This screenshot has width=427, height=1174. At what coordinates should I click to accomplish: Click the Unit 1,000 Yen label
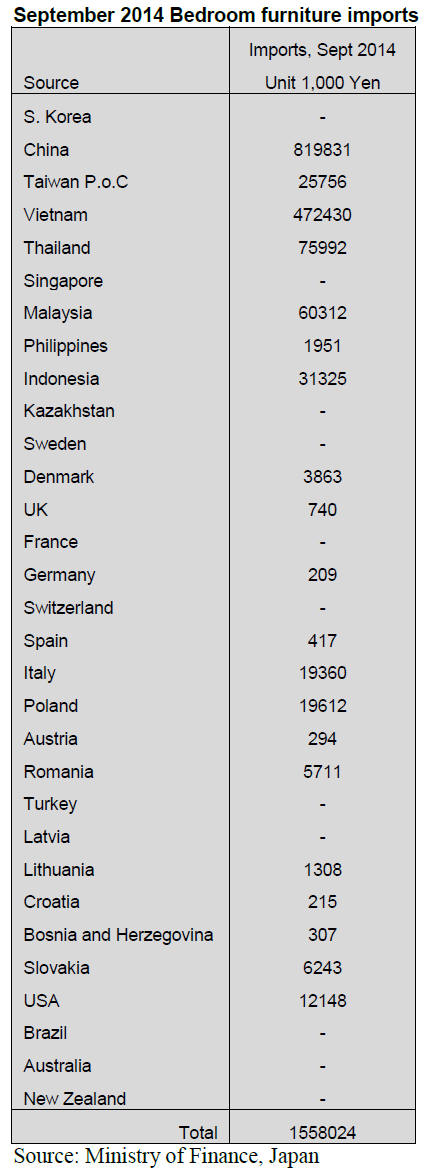pyautogui.click(x=322, y=83)
